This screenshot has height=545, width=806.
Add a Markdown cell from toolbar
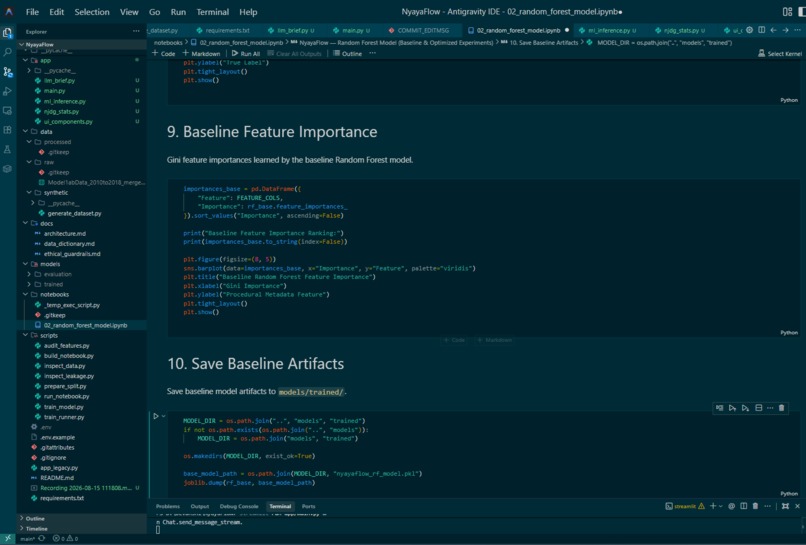pos(201,53)
